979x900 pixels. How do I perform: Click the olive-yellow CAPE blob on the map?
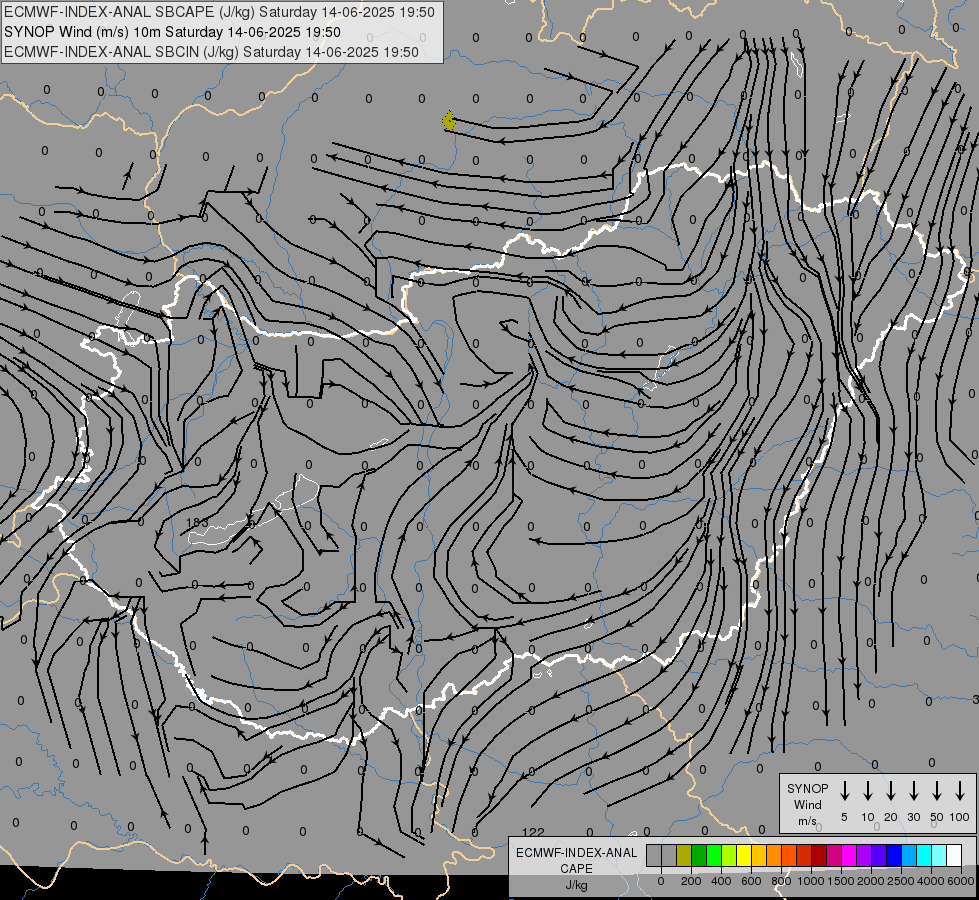449,121
